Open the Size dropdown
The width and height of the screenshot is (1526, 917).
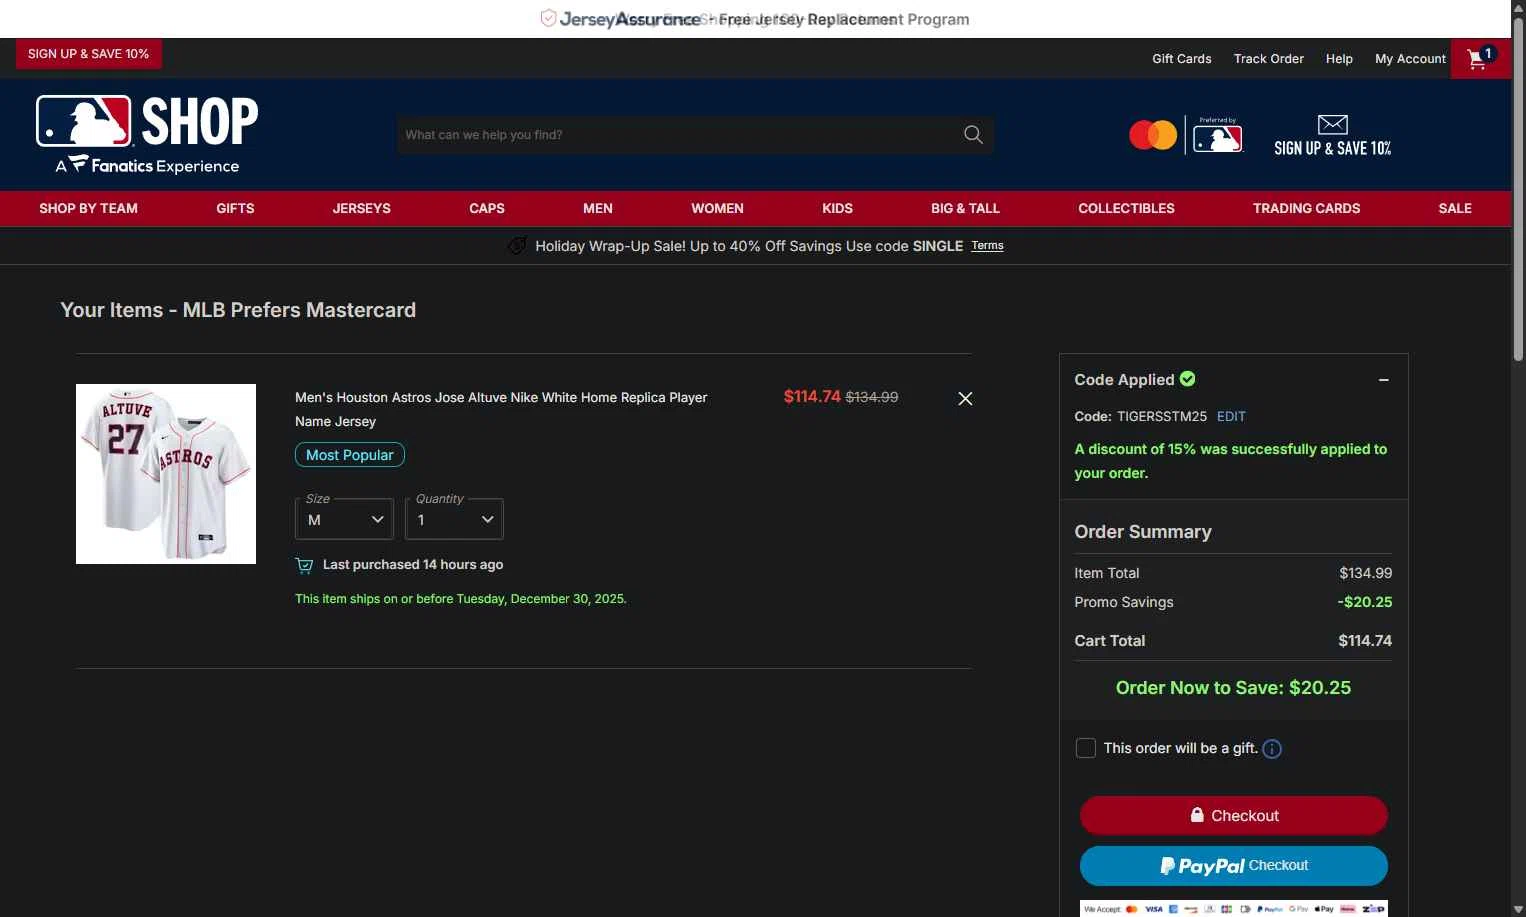[x=344, y=519]
